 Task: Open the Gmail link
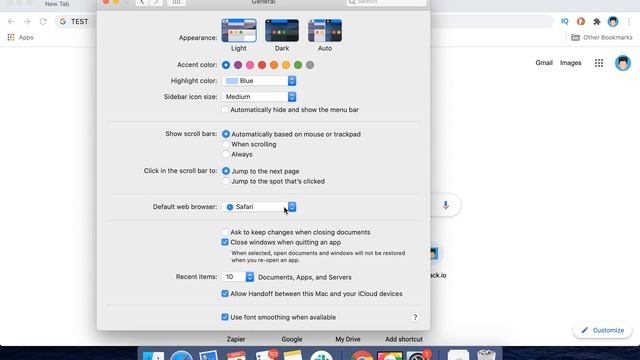(544, 63)
